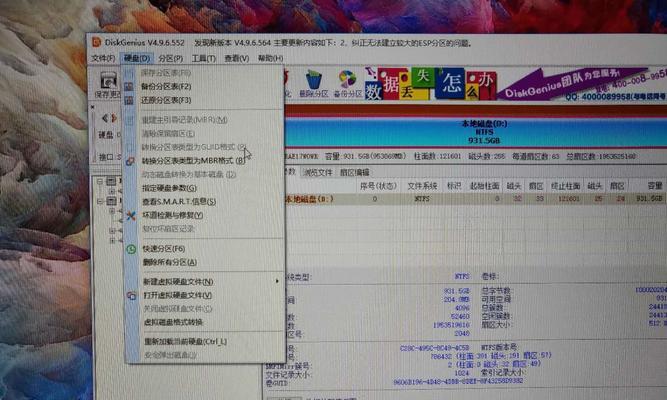Open the 文件(F) menu
Viewport: 667px width, 400px height.
(x=103, y=58)
